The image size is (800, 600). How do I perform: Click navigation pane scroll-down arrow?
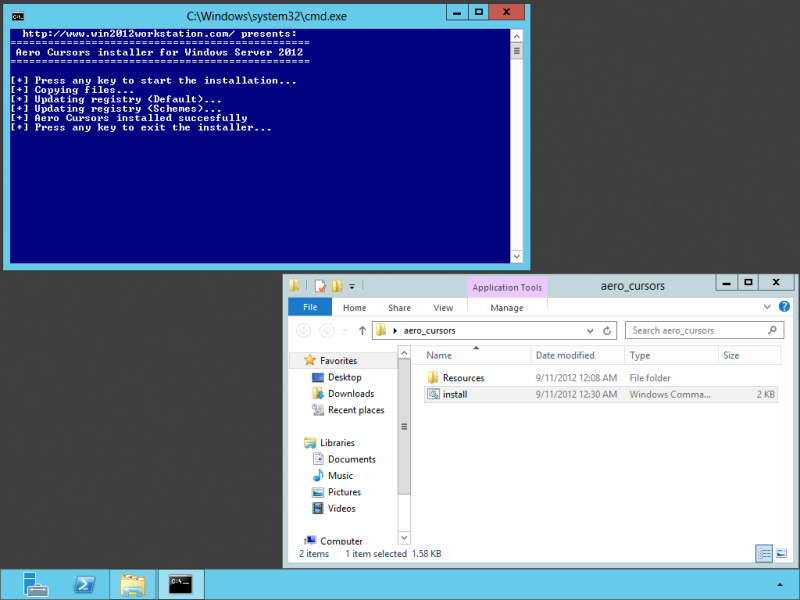coord(404,538)
